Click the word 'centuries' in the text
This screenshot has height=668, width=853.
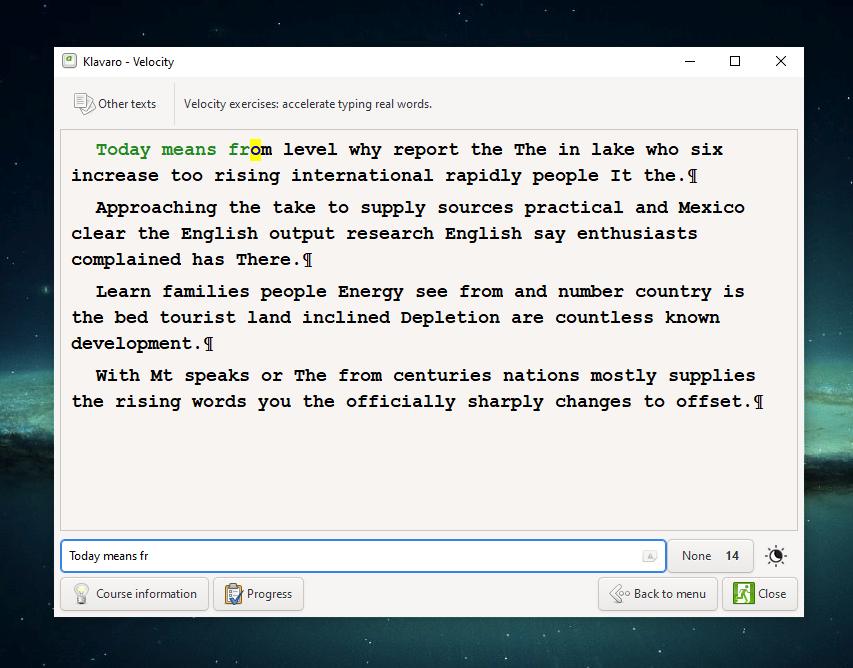pyautogui.click(x=442, y=376)
